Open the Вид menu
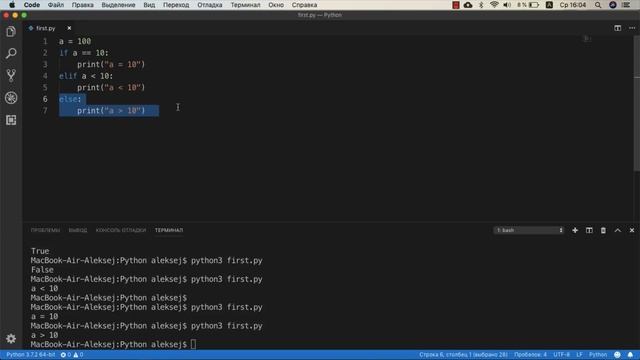The width and height of the screenshot is (640, 360). coord(149,5)
